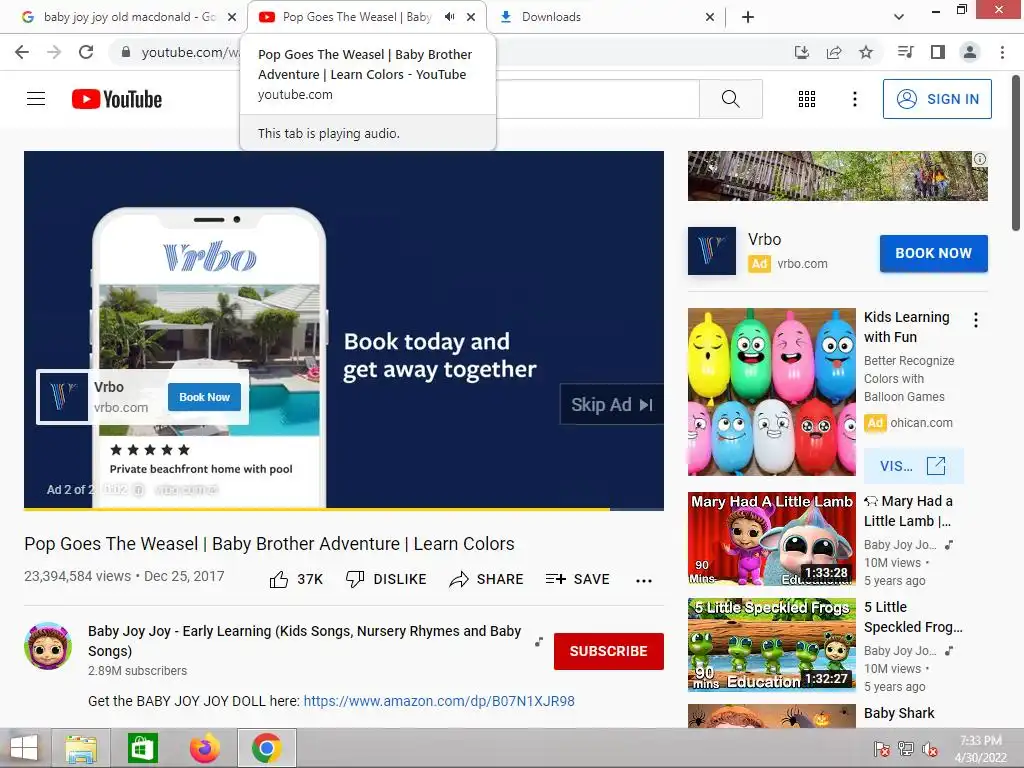Click the YouTube search magnifier button
The image size is (1024, 768).
[731, 99]
